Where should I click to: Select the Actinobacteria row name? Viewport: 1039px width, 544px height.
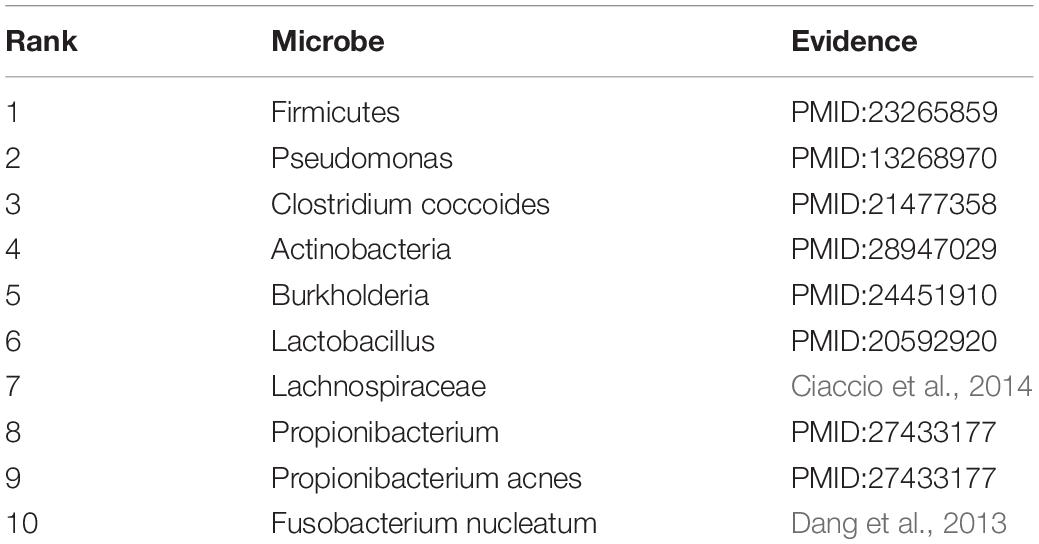click(x=361, y=249)
